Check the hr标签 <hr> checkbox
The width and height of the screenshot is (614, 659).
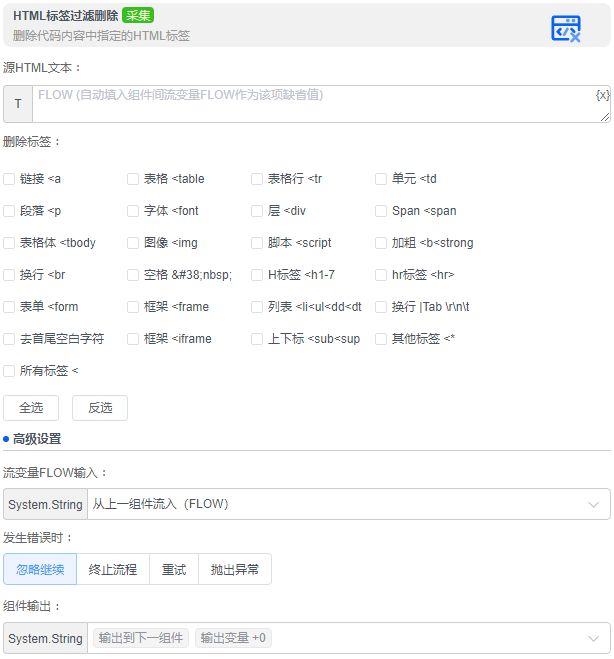[x=381, y=275]
